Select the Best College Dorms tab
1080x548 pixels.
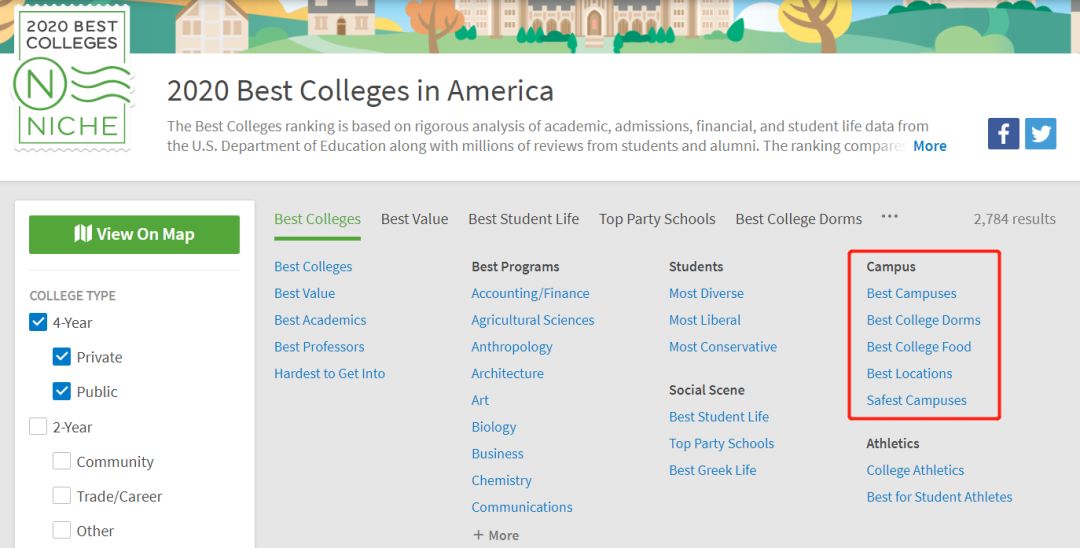pos(798,219)
